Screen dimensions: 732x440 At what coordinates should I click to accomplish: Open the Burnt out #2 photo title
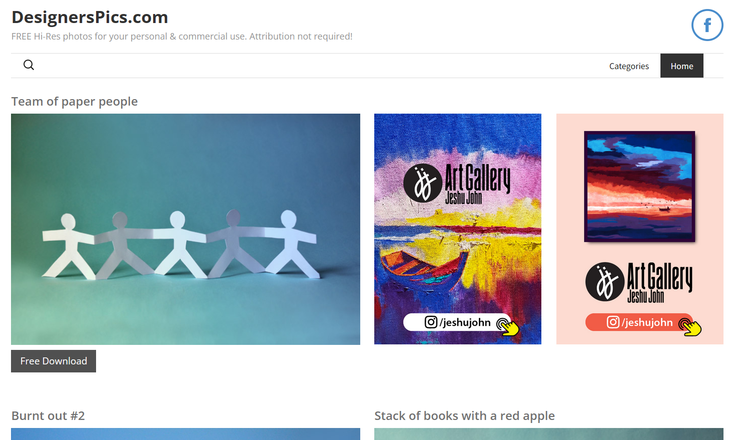pos(48,415)
